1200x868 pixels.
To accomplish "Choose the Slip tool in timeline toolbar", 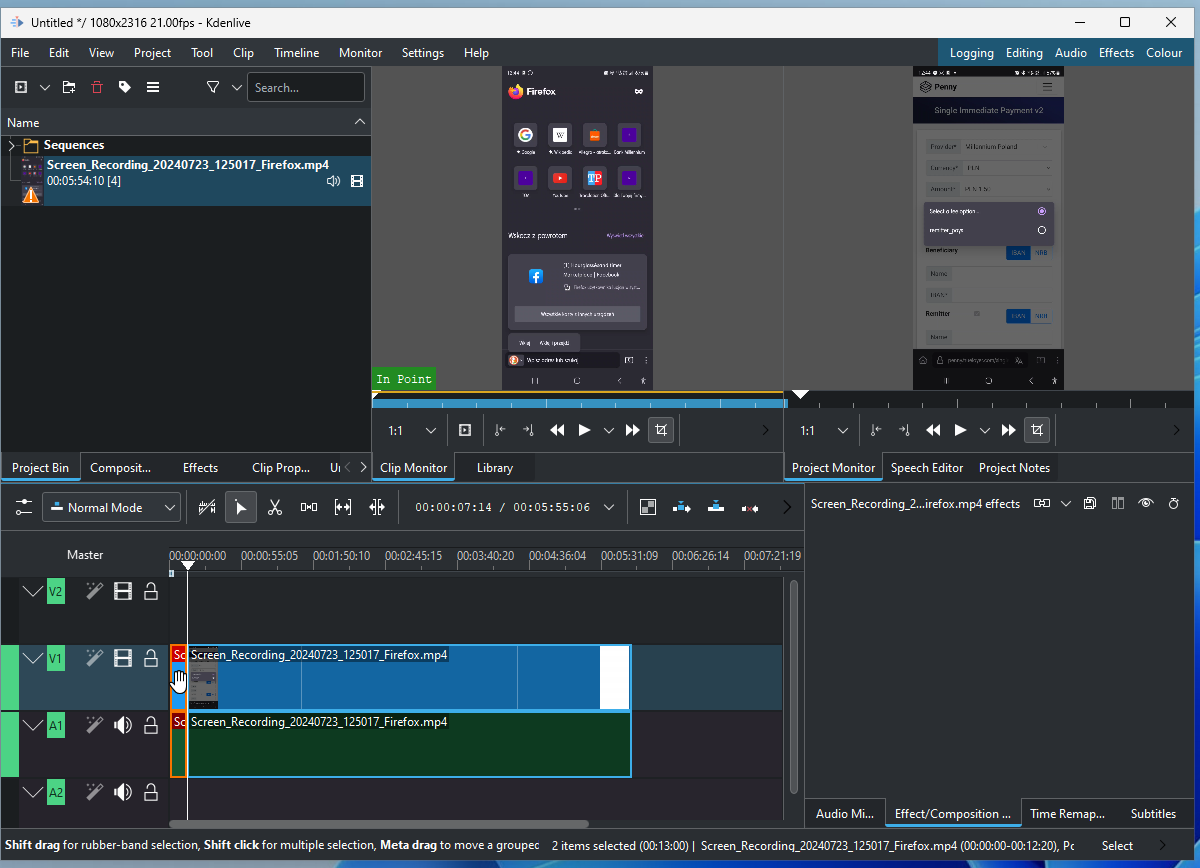I will coord(343,507).
